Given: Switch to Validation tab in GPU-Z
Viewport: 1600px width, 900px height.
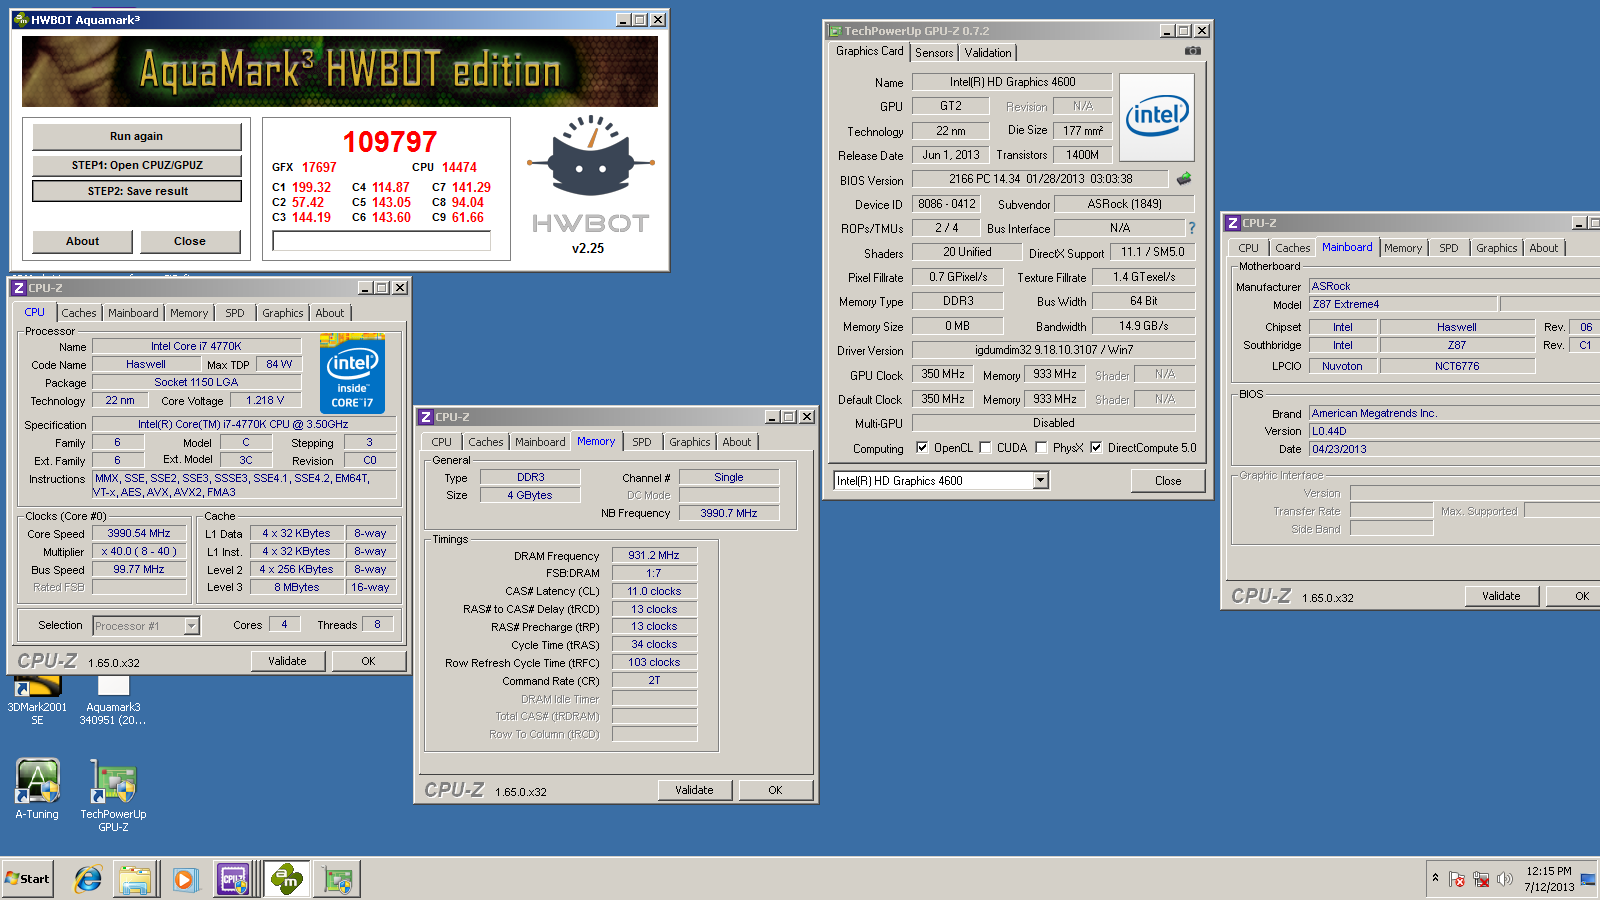Looking at the screenshot, I should click(x=988, y=53).
